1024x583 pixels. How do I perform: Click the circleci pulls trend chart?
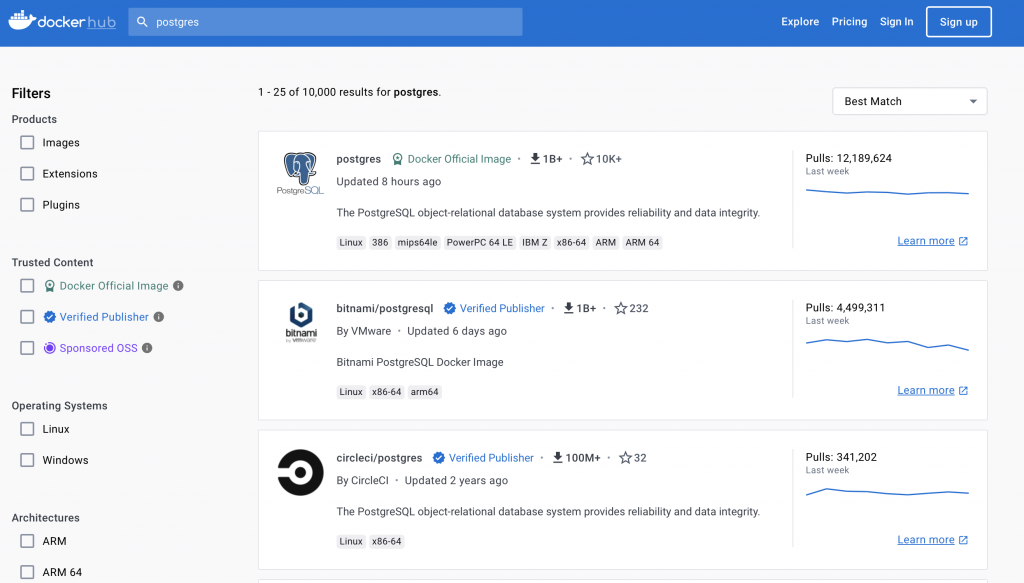coord(887,492)
